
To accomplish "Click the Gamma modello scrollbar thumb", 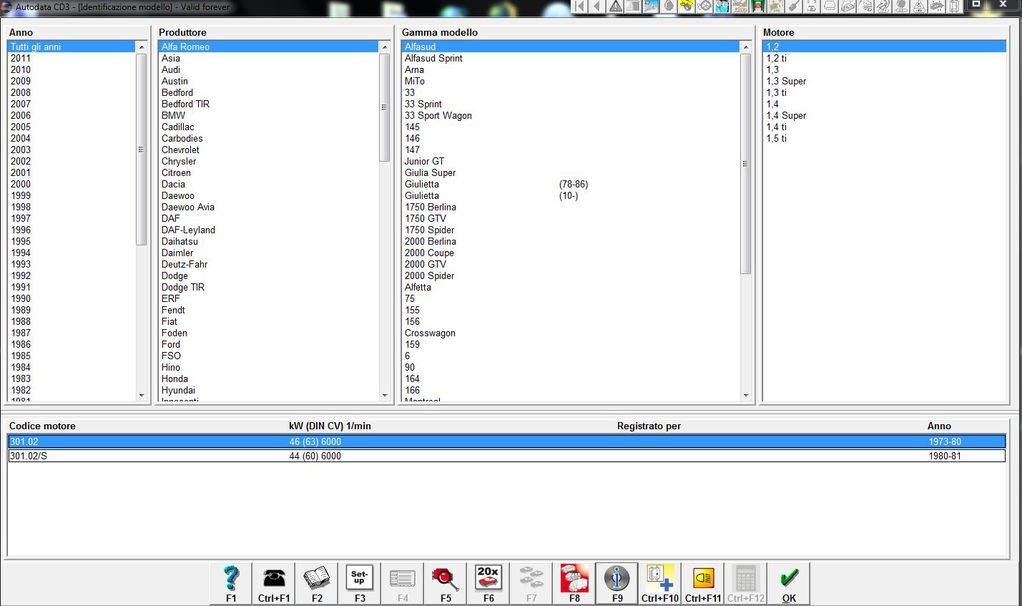I will (x=746, y=164).
